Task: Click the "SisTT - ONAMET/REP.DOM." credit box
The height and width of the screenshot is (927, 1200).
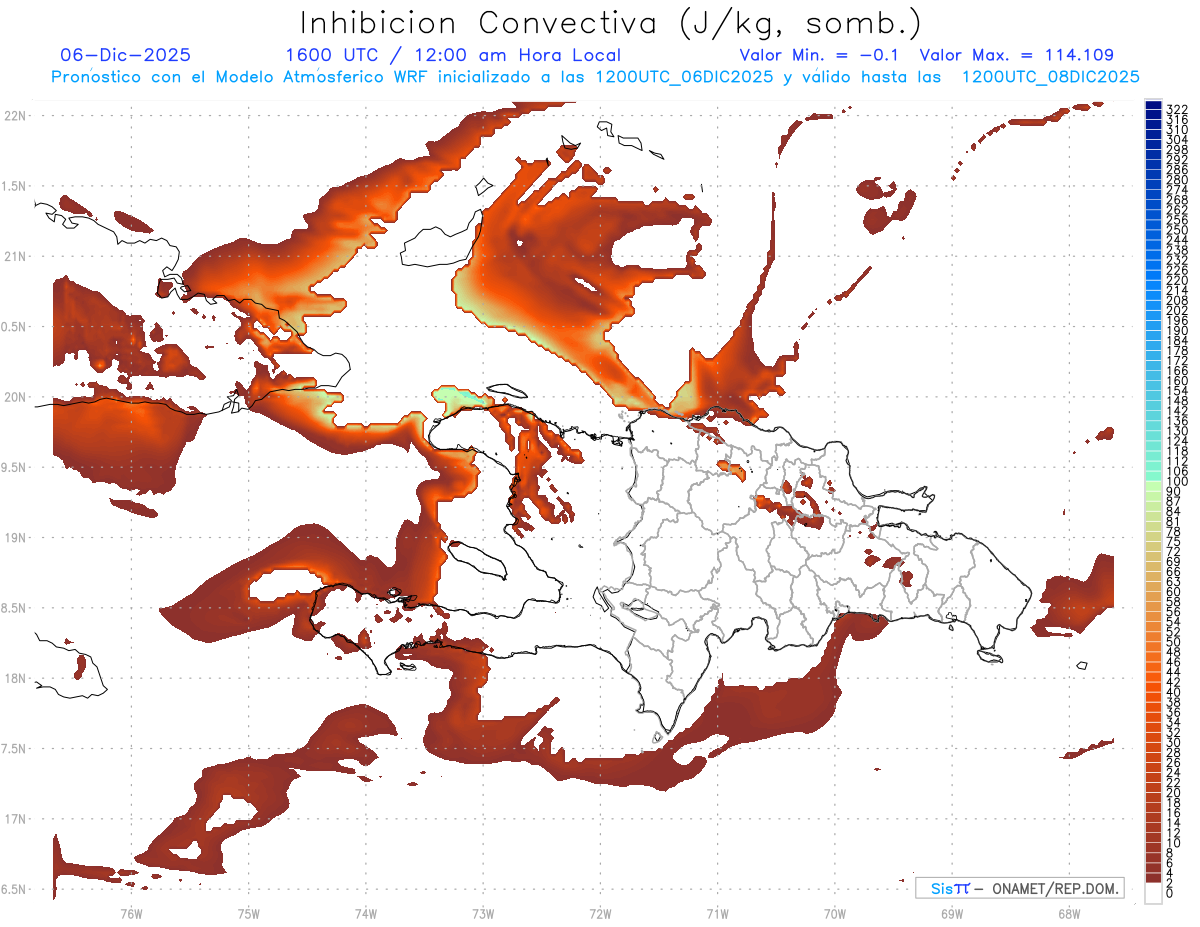Action: pos(1020,888)
